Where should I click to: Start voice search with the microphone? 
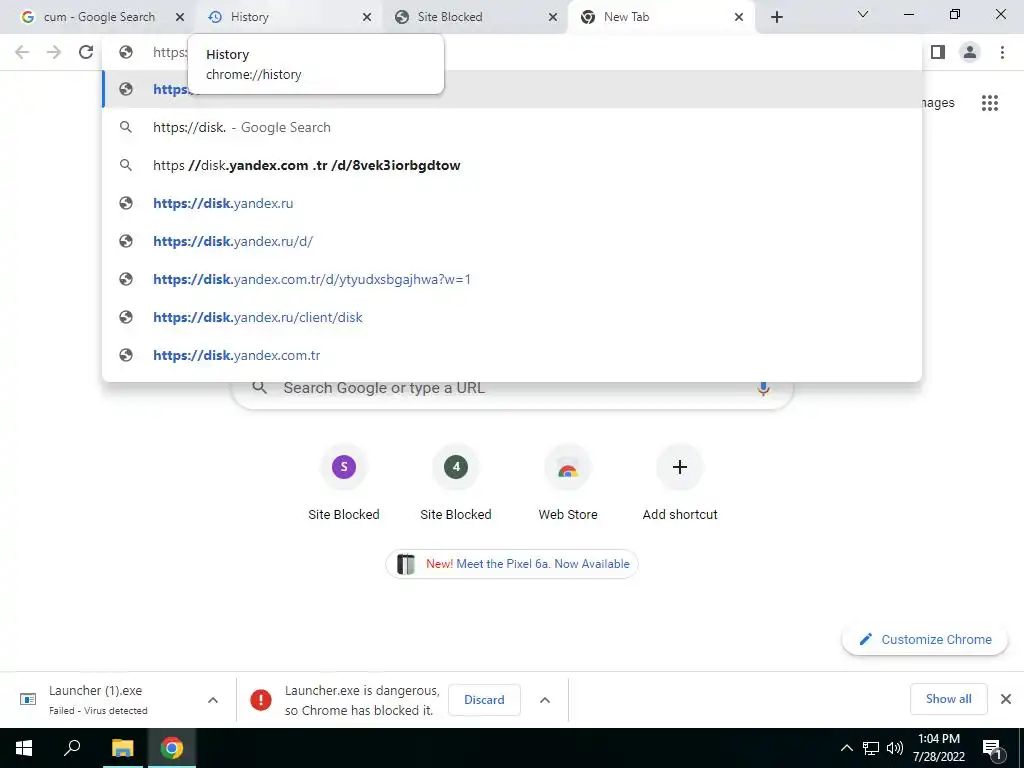(763, 388)
